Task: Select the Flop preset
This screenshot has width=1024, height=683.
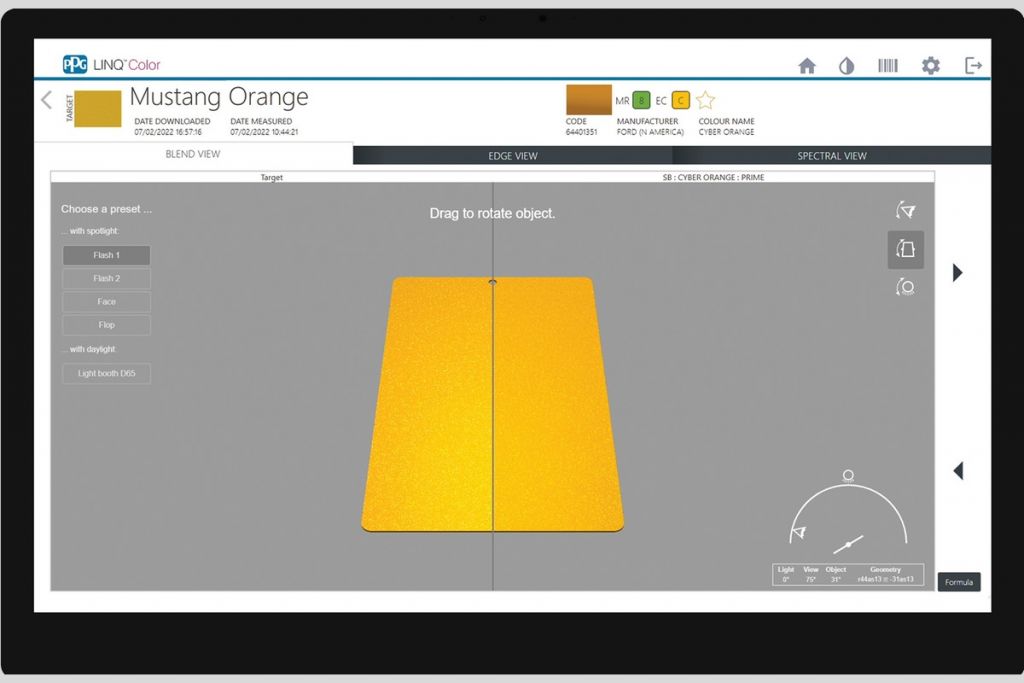Action: [106, 325]
